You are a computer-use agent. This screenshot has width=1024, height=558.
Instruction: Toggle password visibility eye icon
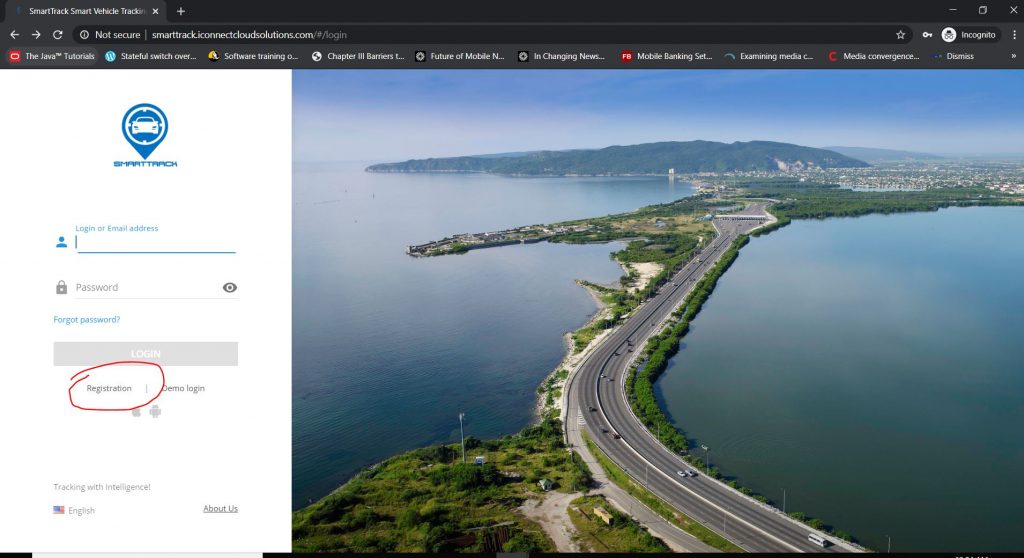230,288
